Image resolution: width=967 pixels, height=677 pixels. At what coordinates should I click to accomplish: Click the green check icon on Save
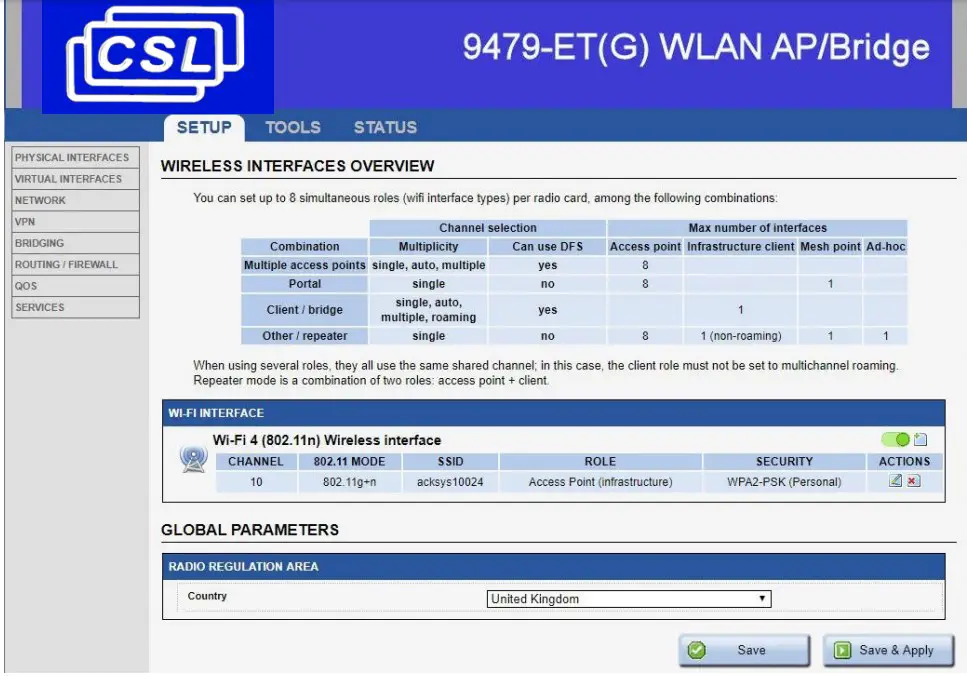tap(697, 650)
